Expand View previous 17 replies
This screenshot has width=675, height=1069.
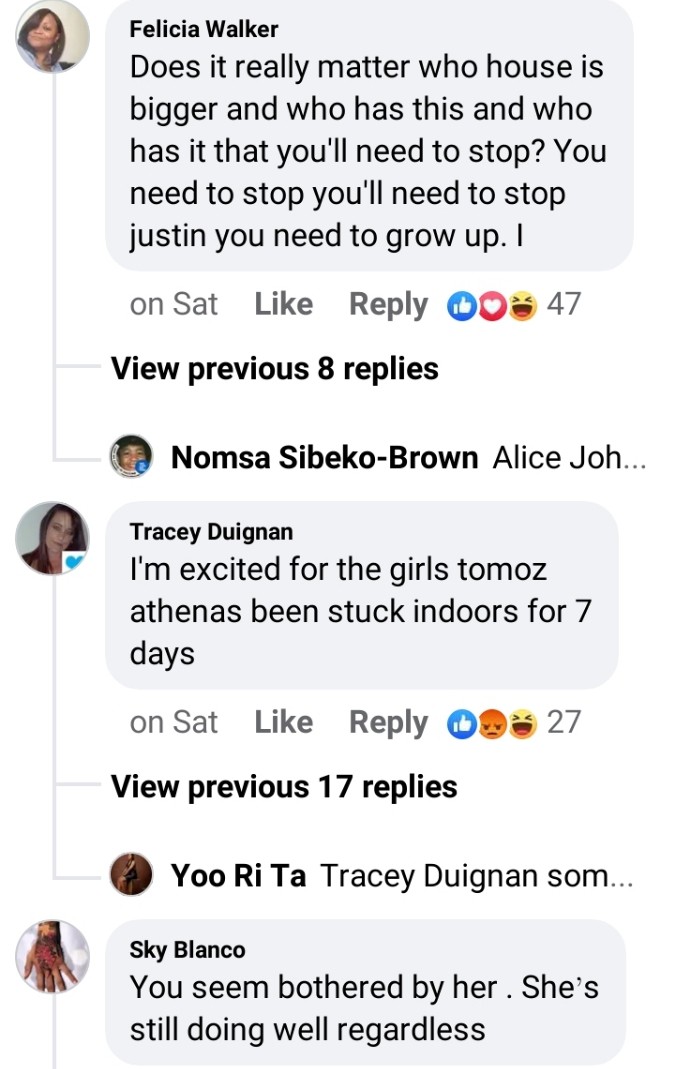pos(283,787)
